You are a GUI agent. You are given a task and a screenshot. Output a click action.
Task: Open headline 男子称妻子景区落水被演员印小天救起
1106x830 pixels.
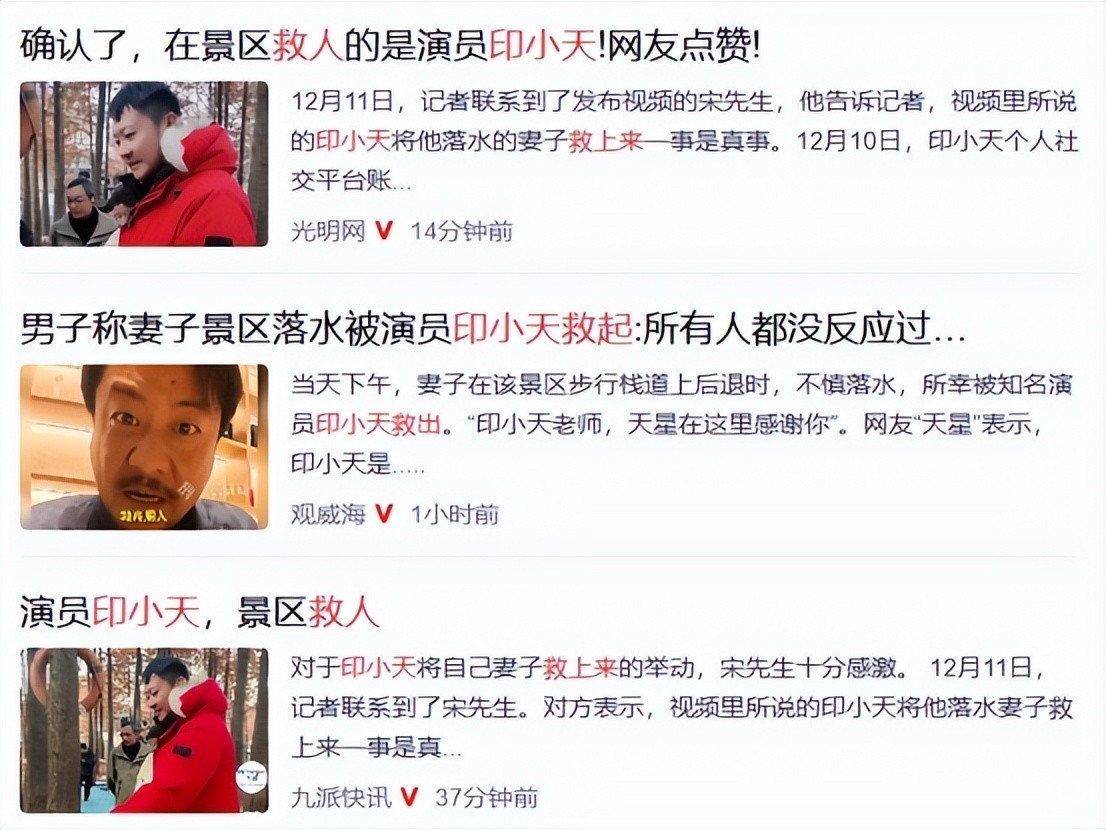(x=492, y=329)
